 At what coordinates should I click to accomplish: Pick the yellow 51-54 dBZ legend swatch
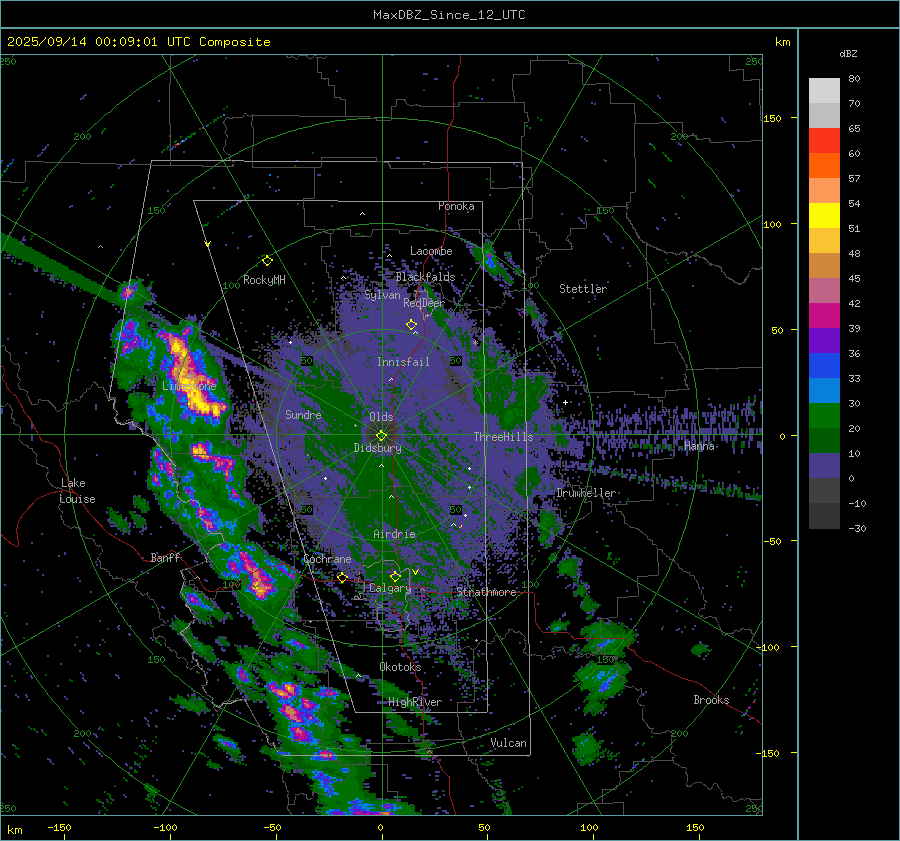(824, 216)
